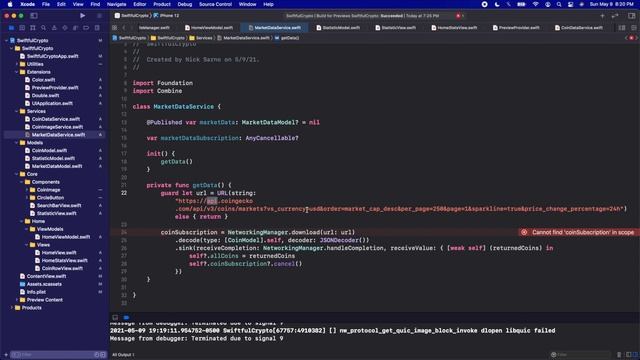The image size is (640, 360).
Task: Collapse the Models folder
Action: tap(17, 142)
